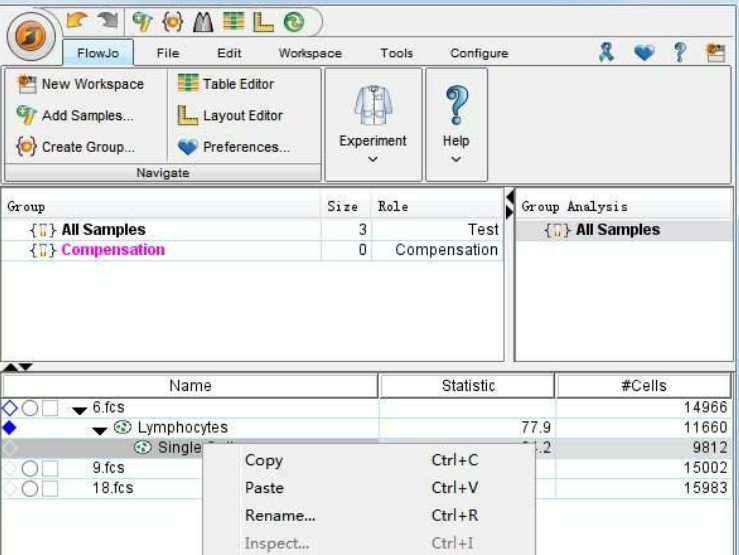The height and width of the screenshot is (555, 739).
Task: Open layout editor L icon in quick toolbar
Action: tap(263, 22)
